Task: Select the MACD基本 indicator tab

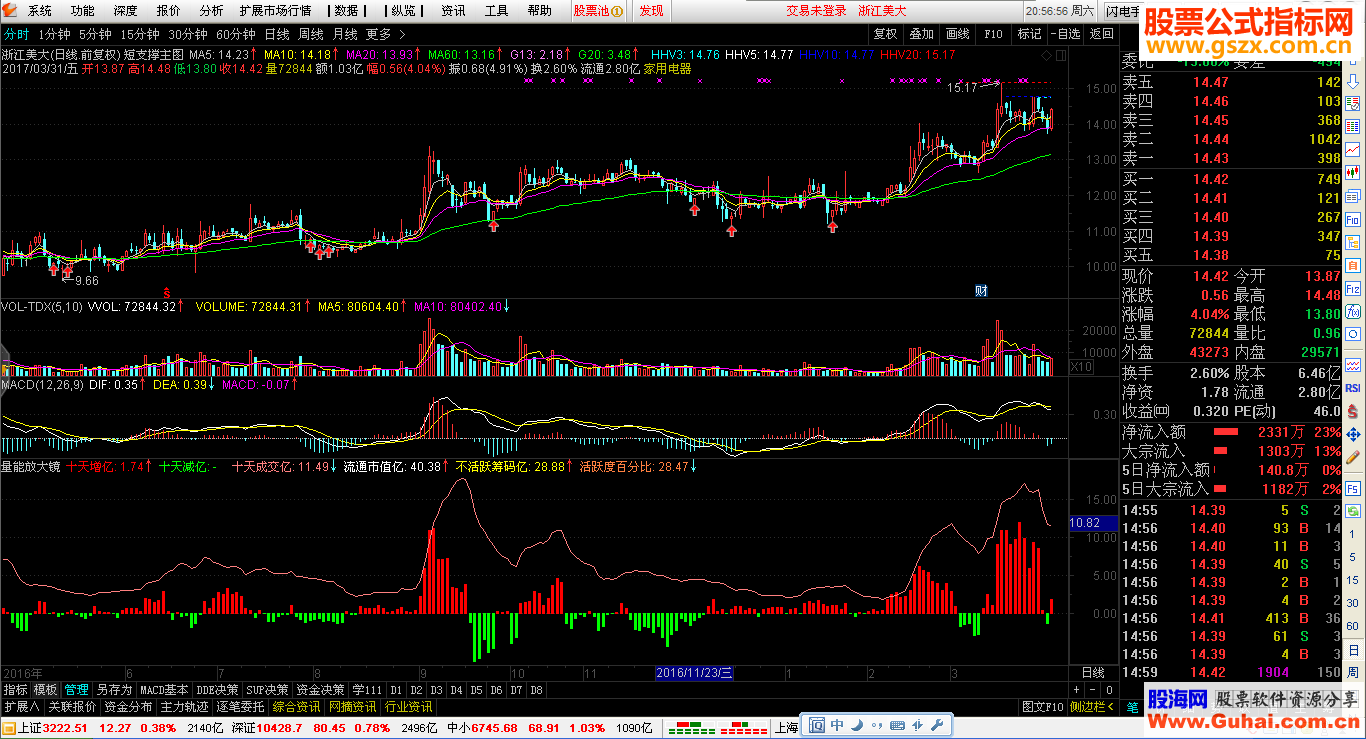Action: (164, 690)
